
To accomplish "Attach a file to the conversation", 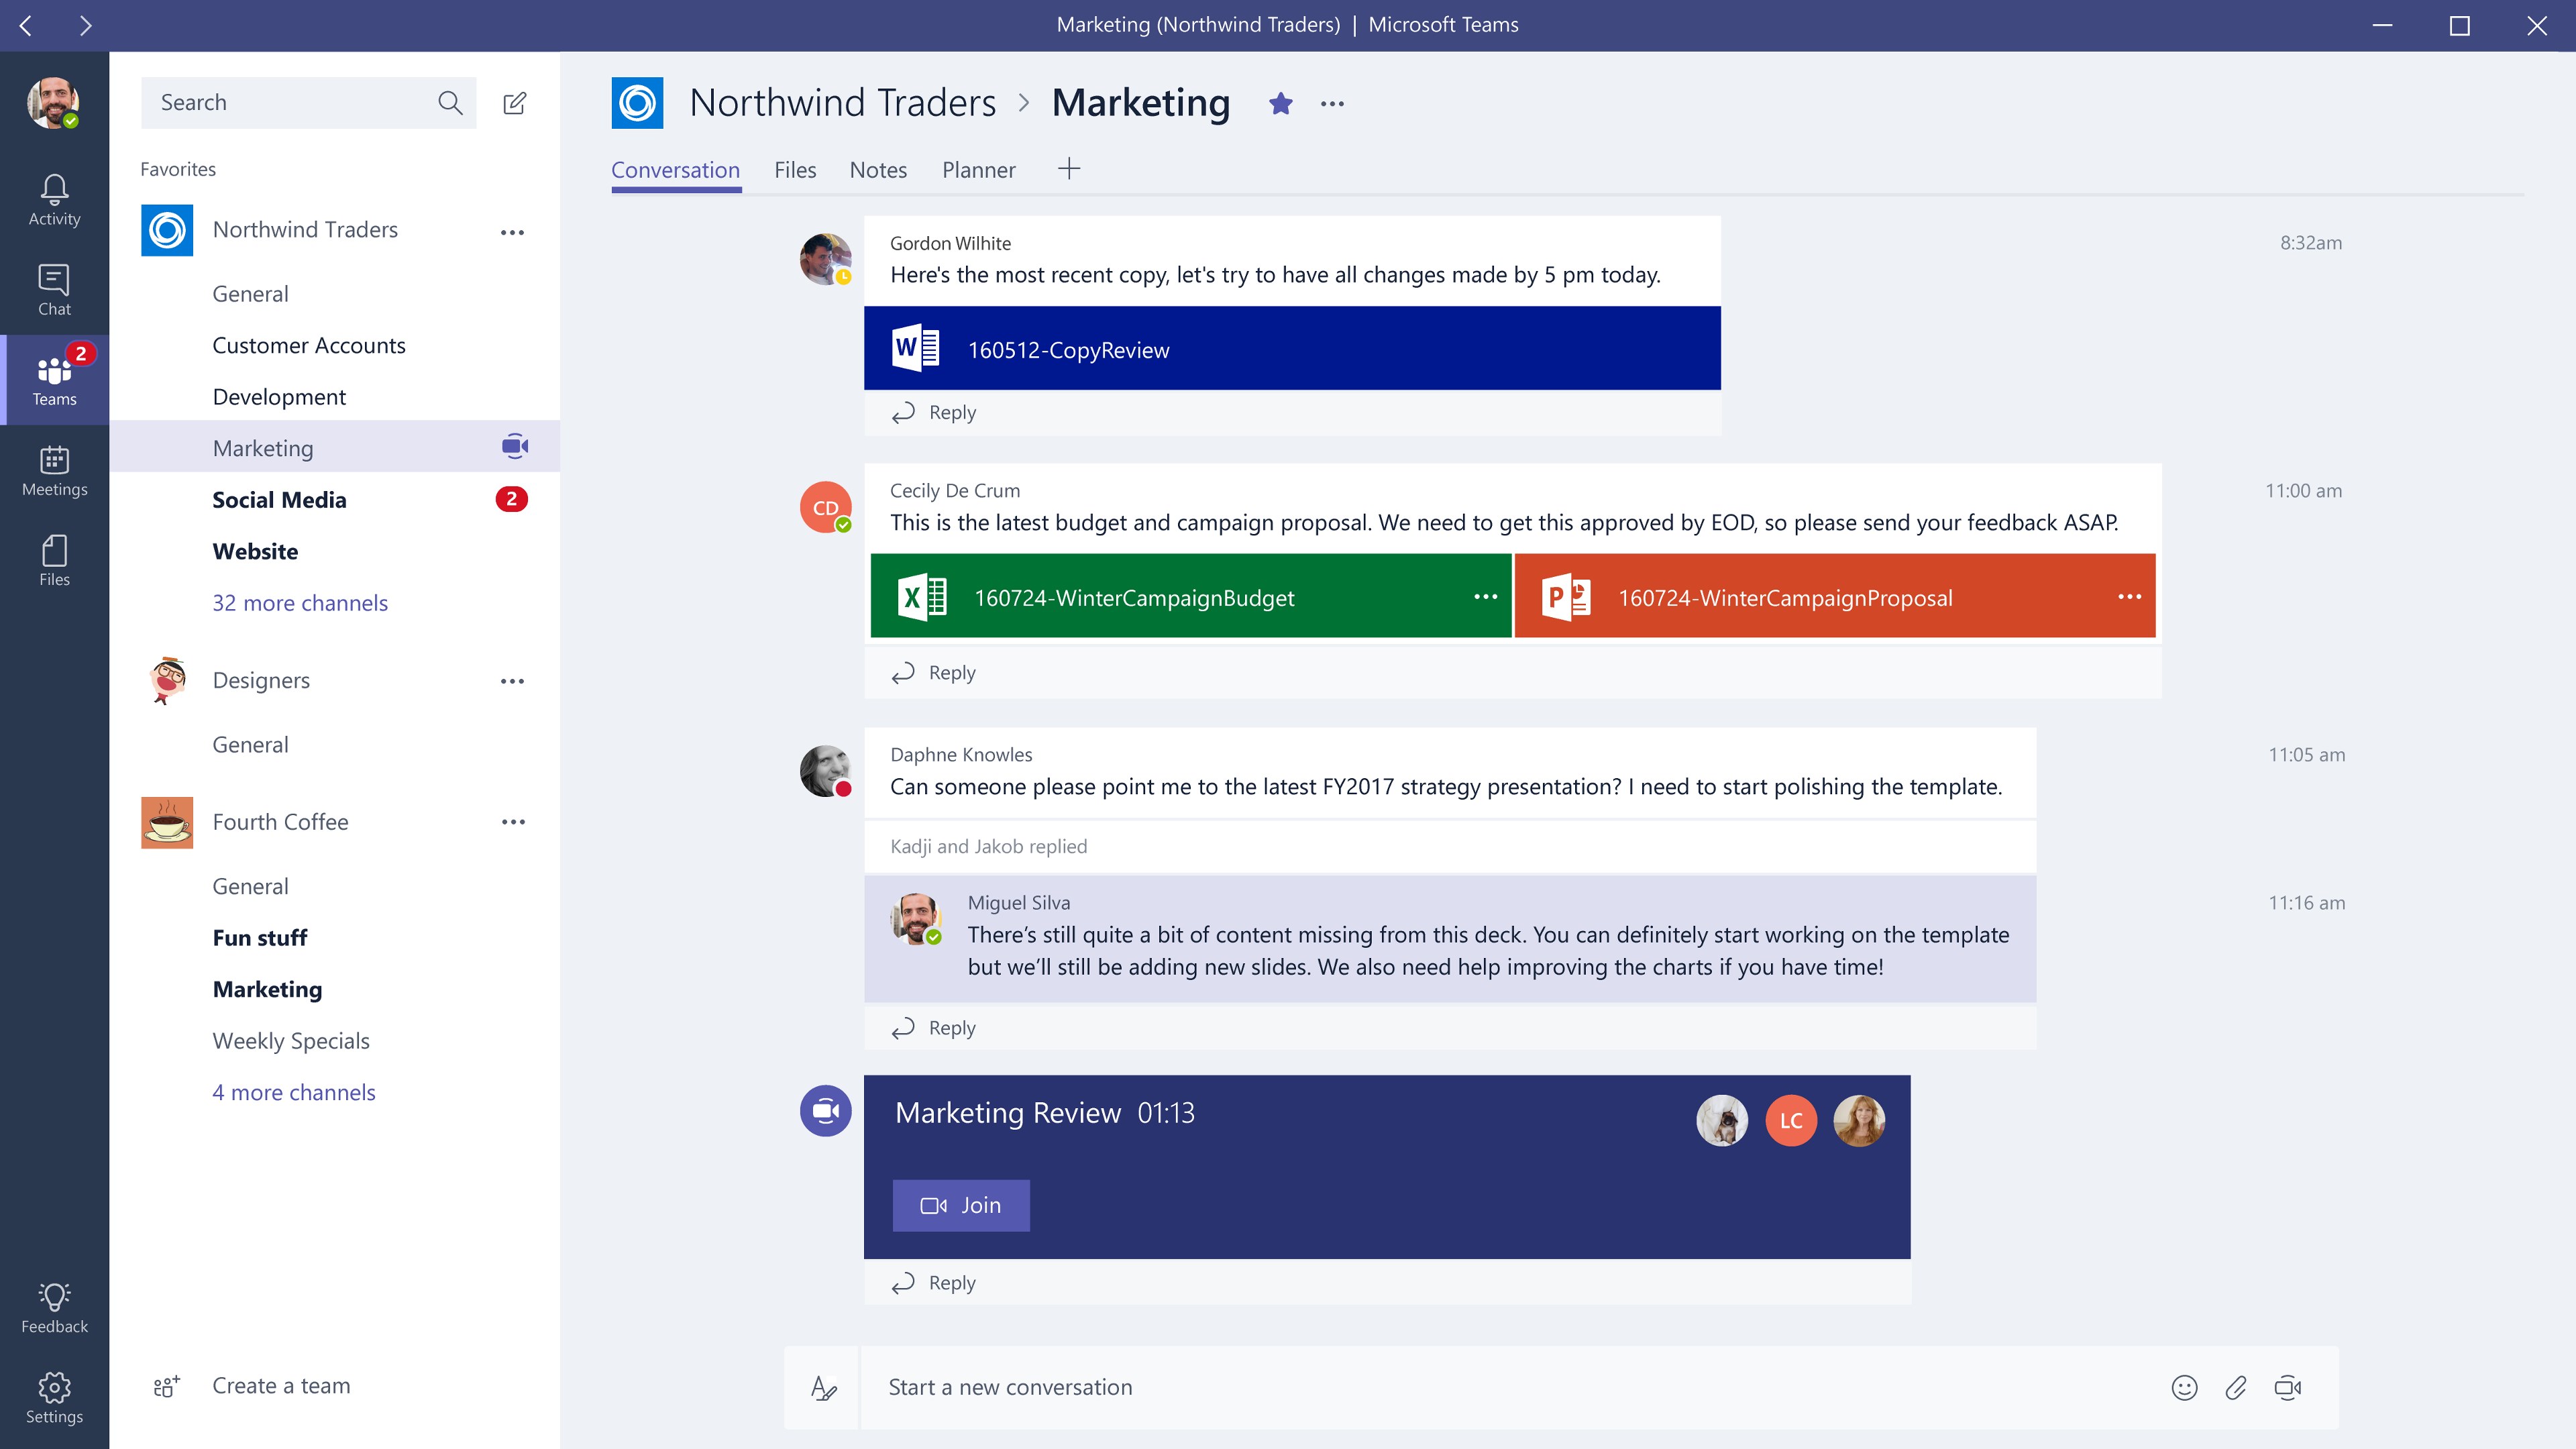I will point(2237,1387).
